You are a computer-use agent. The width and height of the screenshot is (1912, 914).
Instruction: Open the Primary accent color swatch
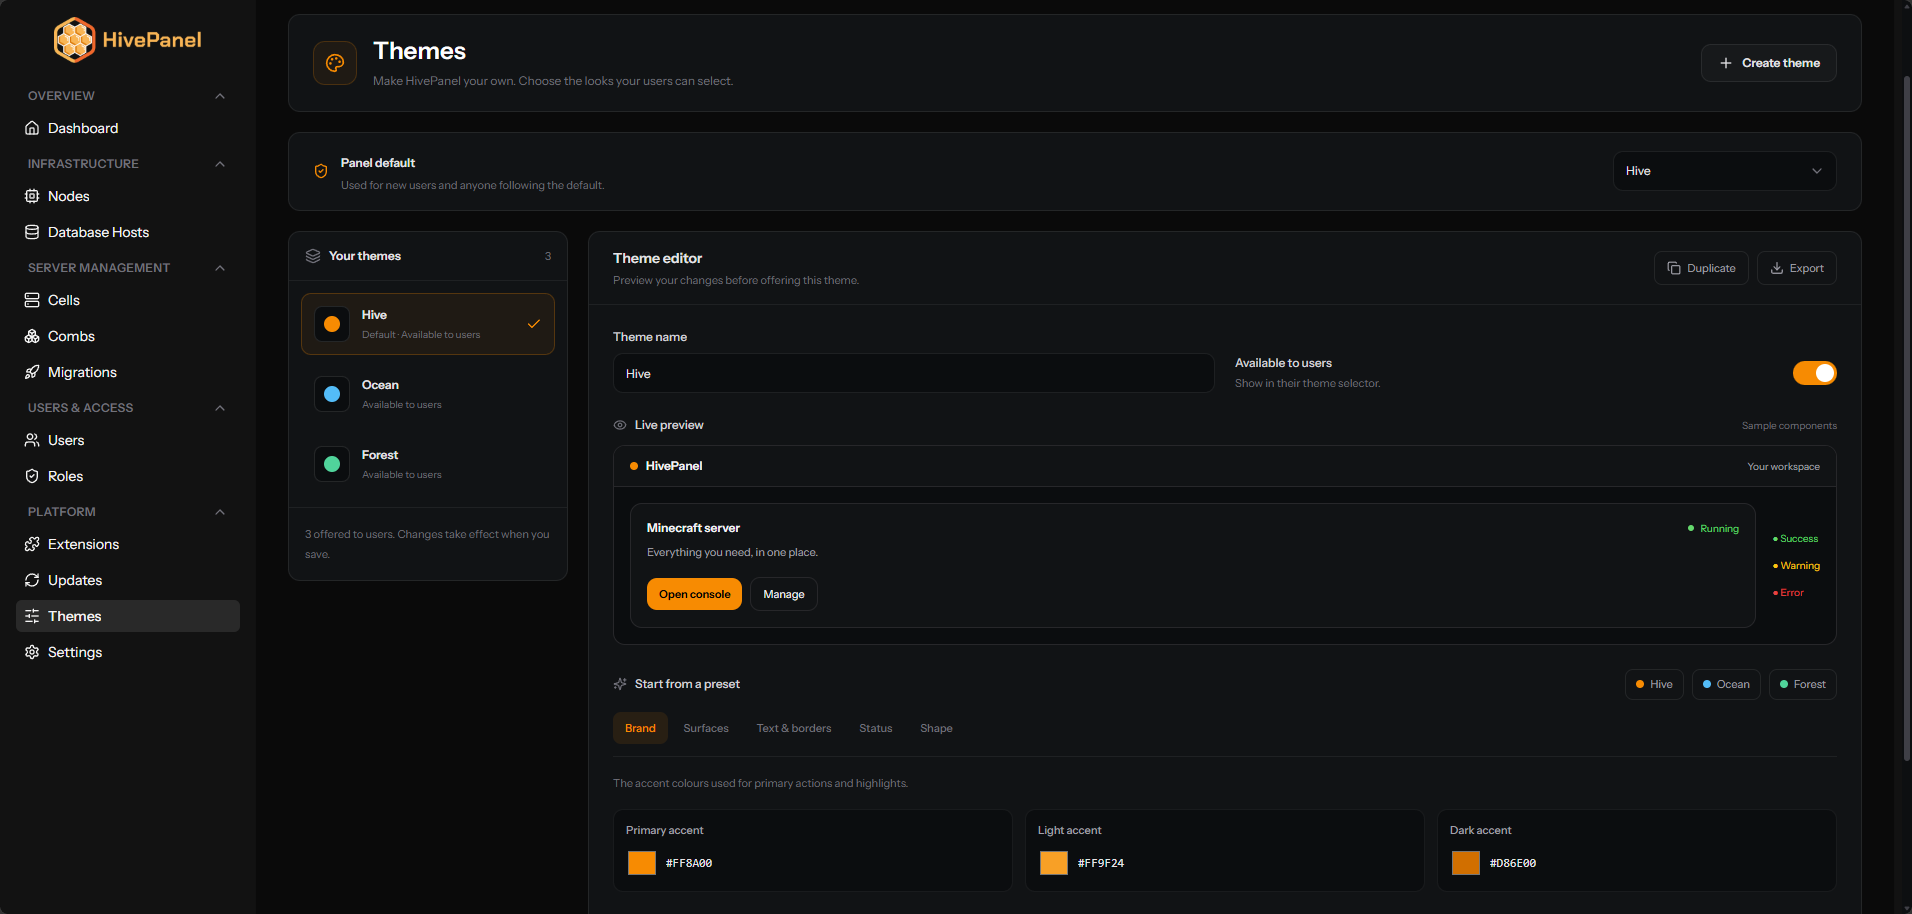point(642,863)
